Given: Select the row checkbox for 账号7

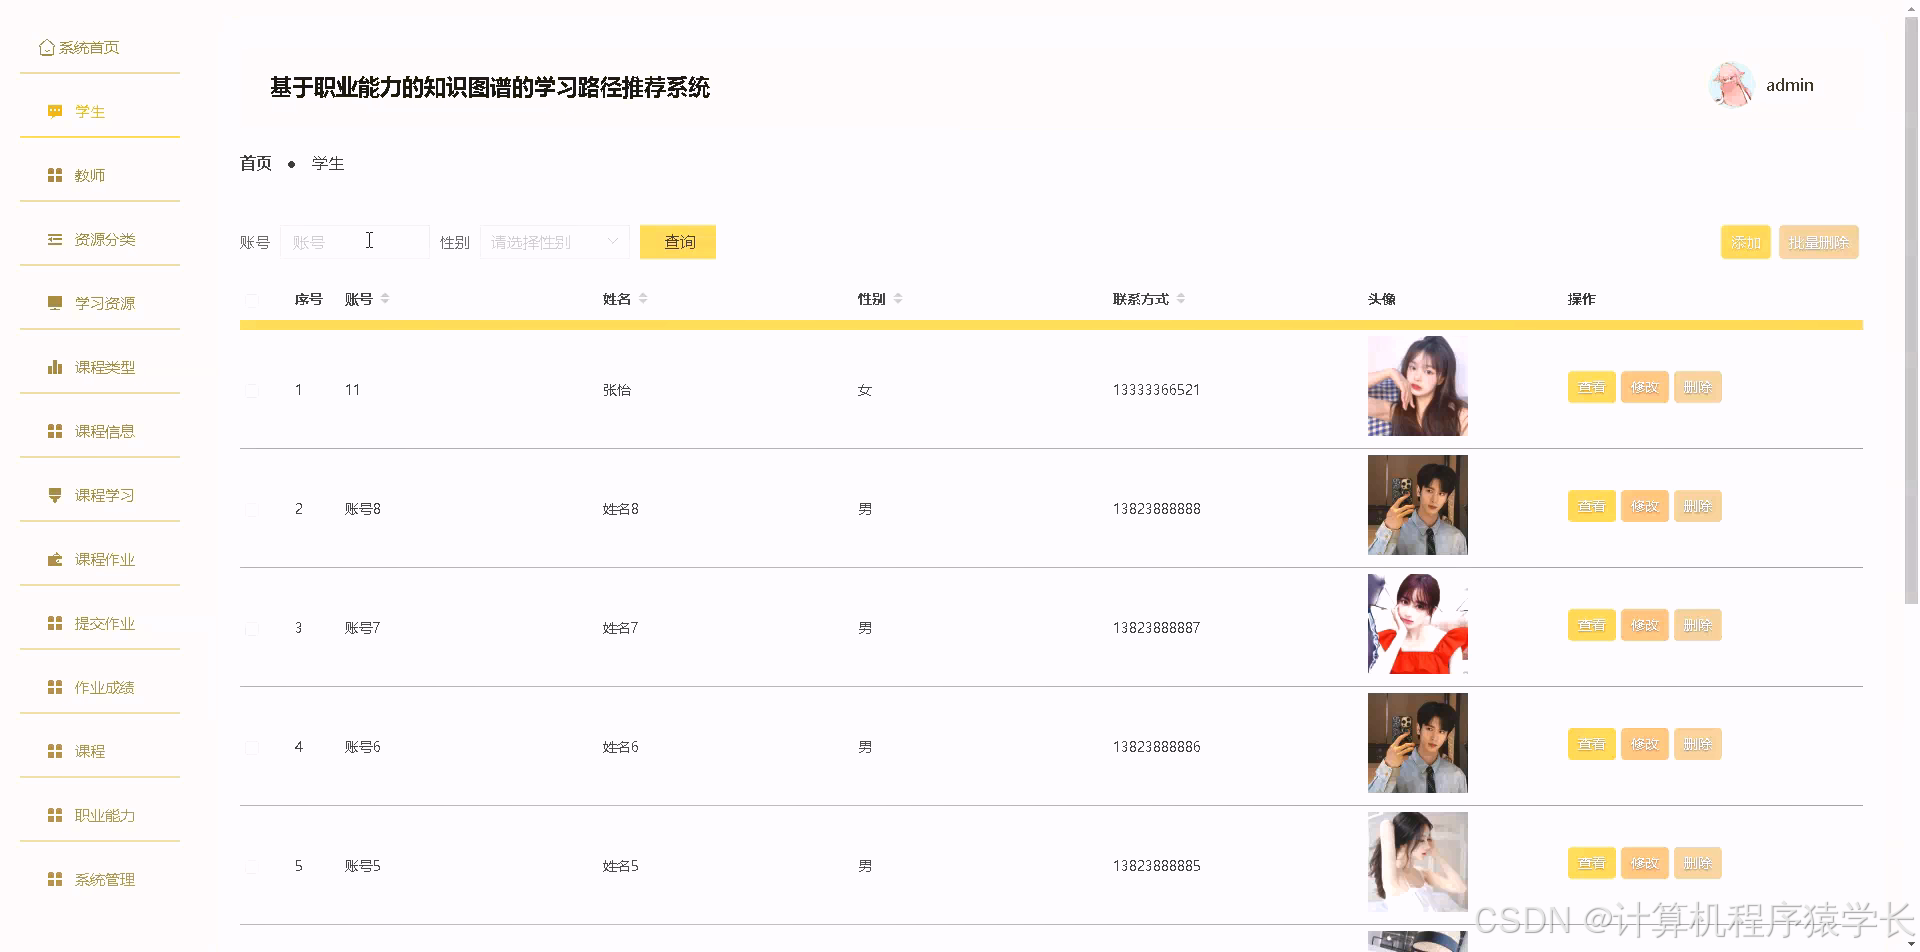Looking at the screenshot, I should (252, 628).
